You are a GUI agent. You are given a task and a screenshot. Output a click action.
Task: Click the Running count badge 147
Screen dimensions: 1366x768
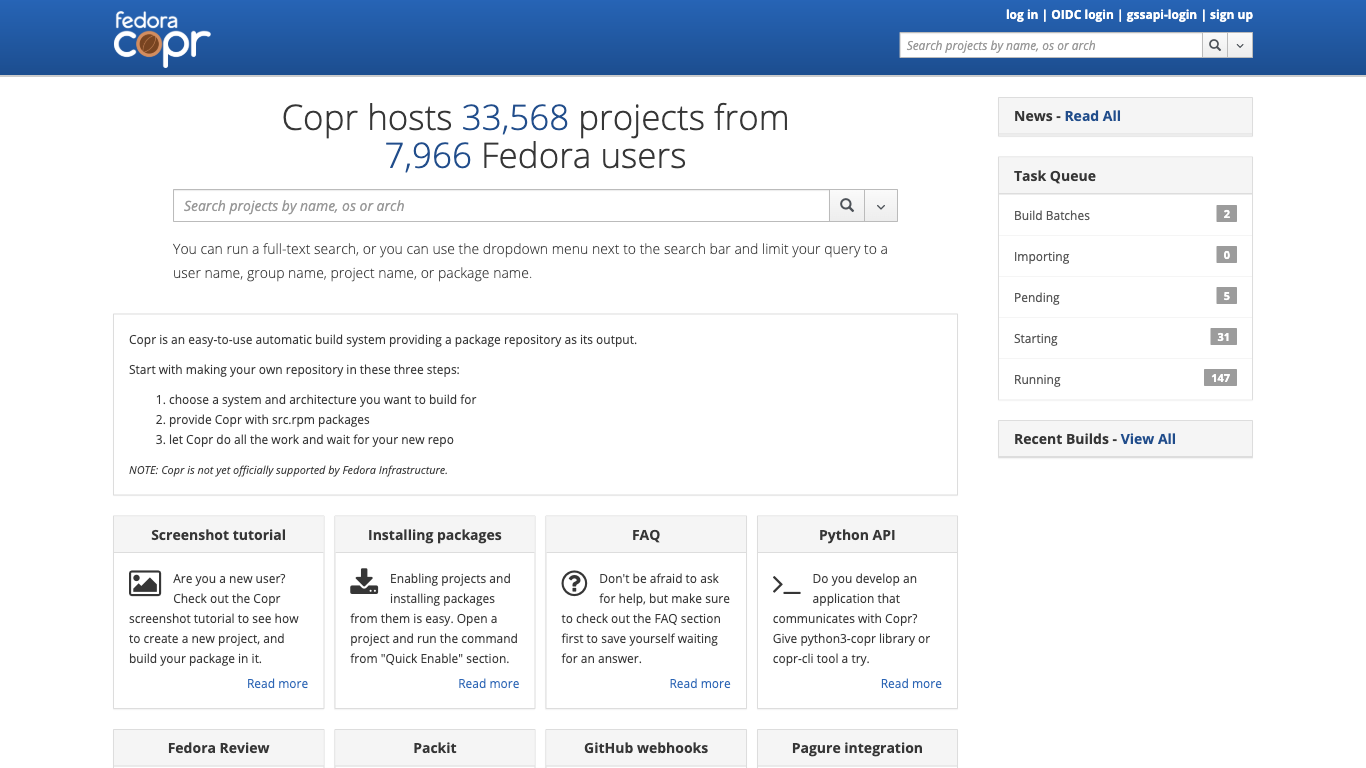tap(1220, 378)
